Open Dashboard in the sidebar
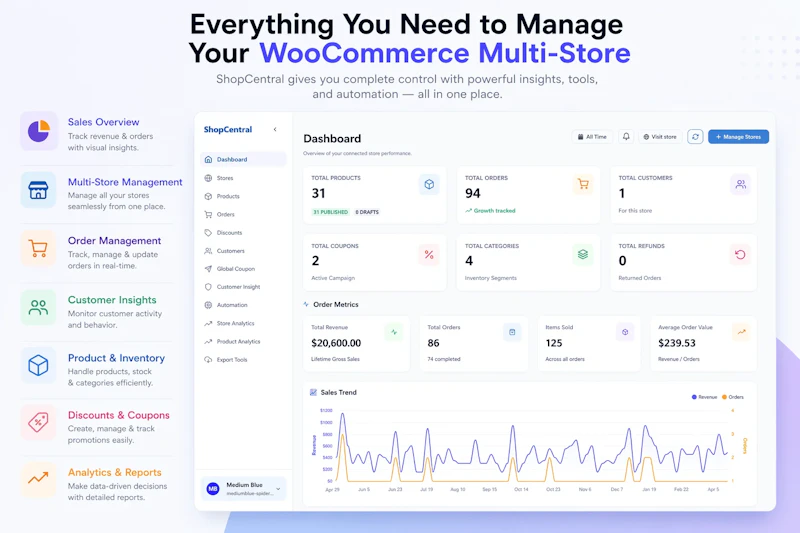The image size is (800, 533). coord(243,159)
